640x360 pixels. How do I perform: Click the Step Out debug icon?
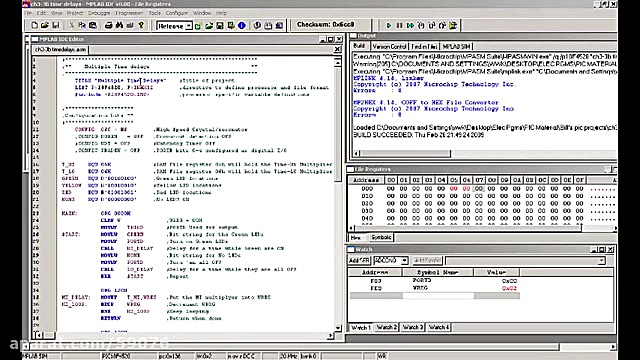[x=442, y=25]
